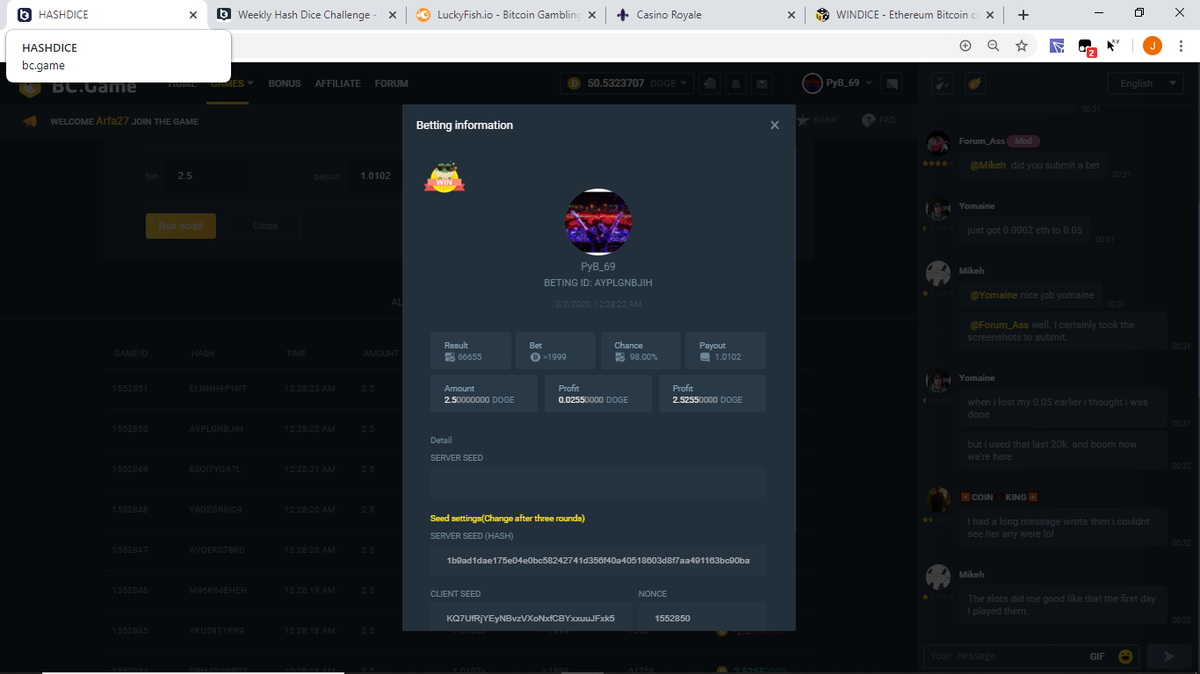
Task: Click the Chrome zoom-out magnifier icon
Action: (993, 46)
